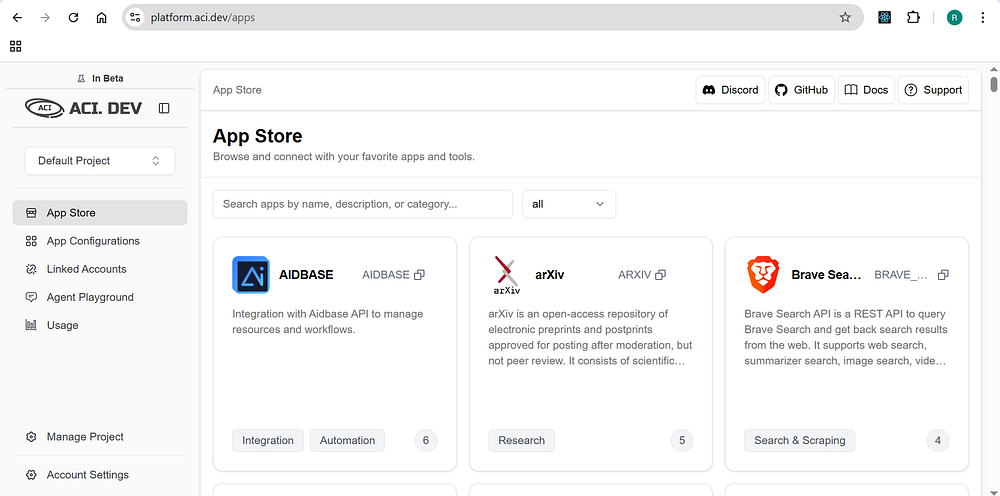Open the Chrome three-dot menu
The height and width of the screenshot is (496, 1000).
[982, 17]
